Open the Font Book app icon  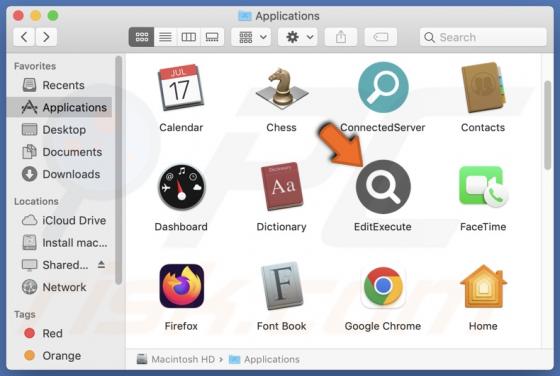coord(282,286)
